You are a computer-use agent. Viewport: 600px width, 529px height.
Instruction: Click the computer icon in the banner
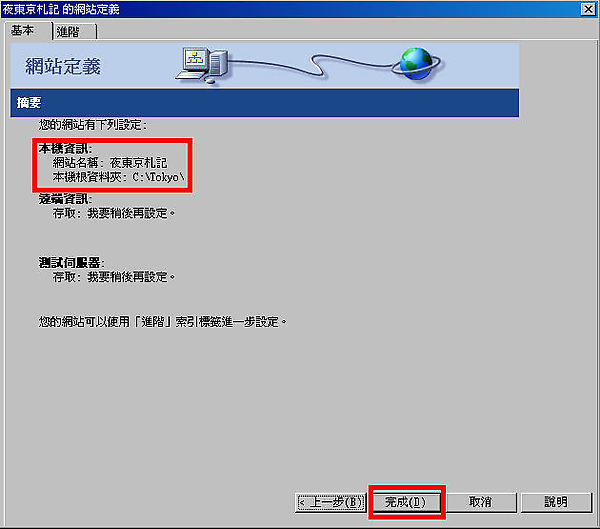click(x=202, y=64)
